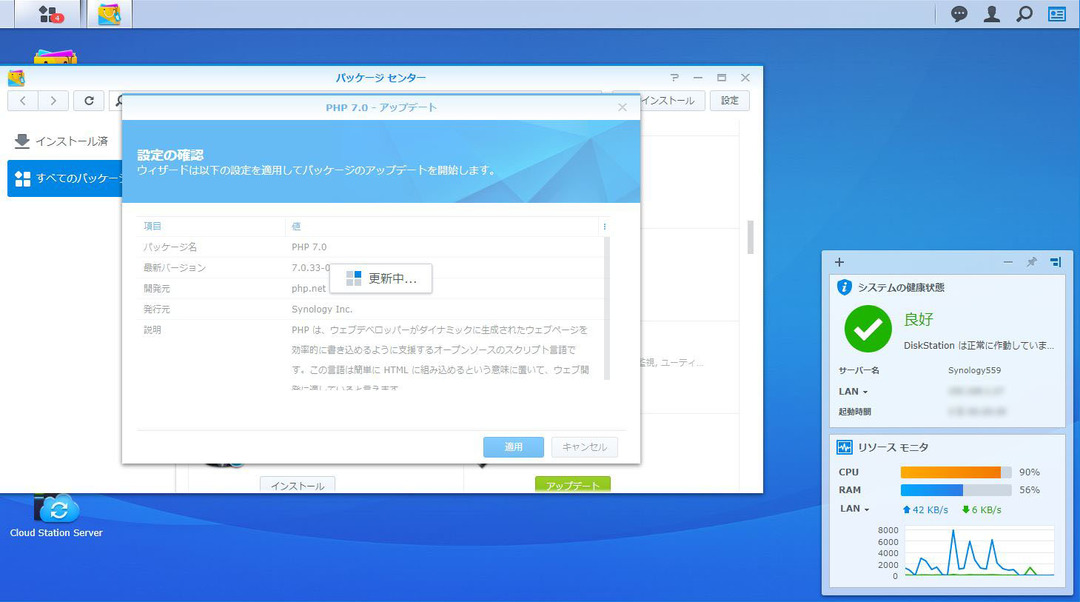Screen dimensions: 1080x602
Task: Click the CPU usage bar
Action: [955, 472]
